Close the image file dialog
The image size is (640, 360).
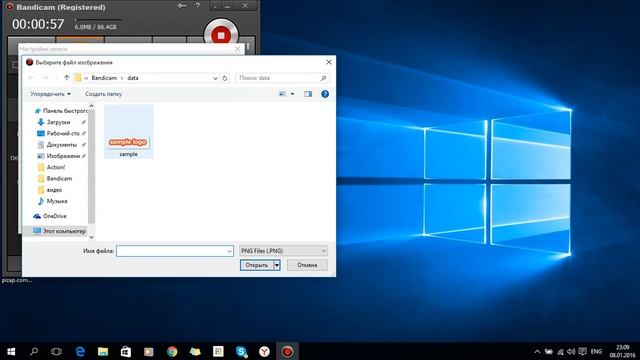[329, 62]
